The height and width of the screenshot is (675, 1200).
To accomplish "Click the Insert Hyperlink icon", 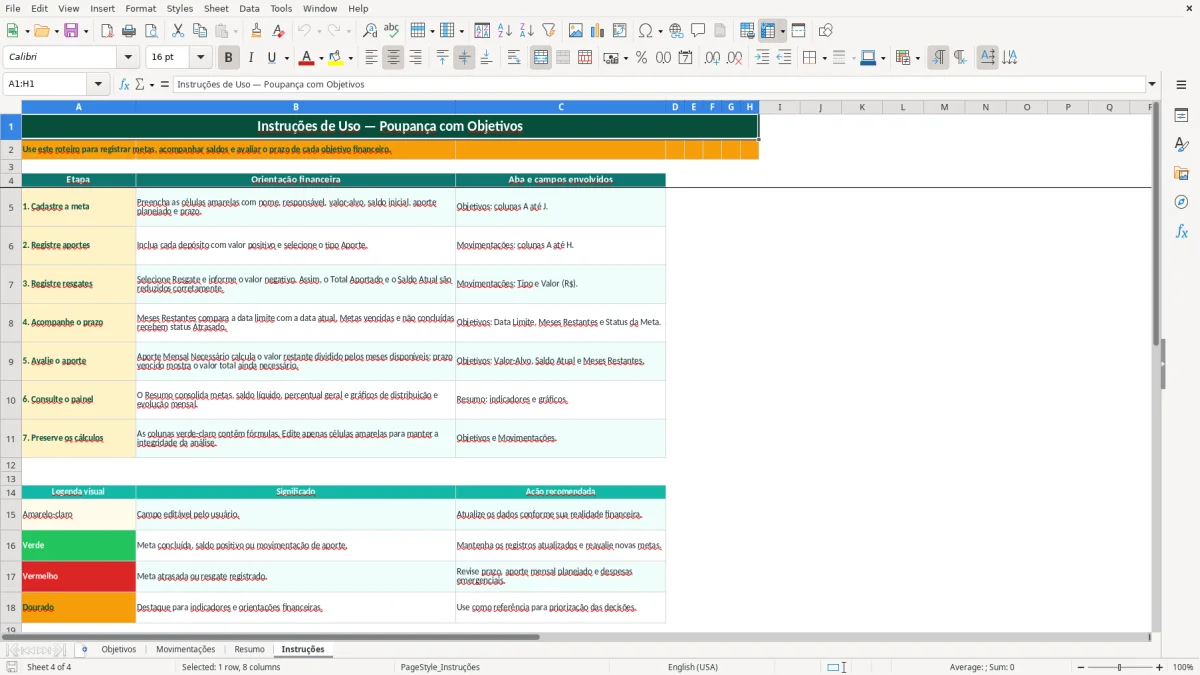I will pyautogui.click(x=676, y=31).
